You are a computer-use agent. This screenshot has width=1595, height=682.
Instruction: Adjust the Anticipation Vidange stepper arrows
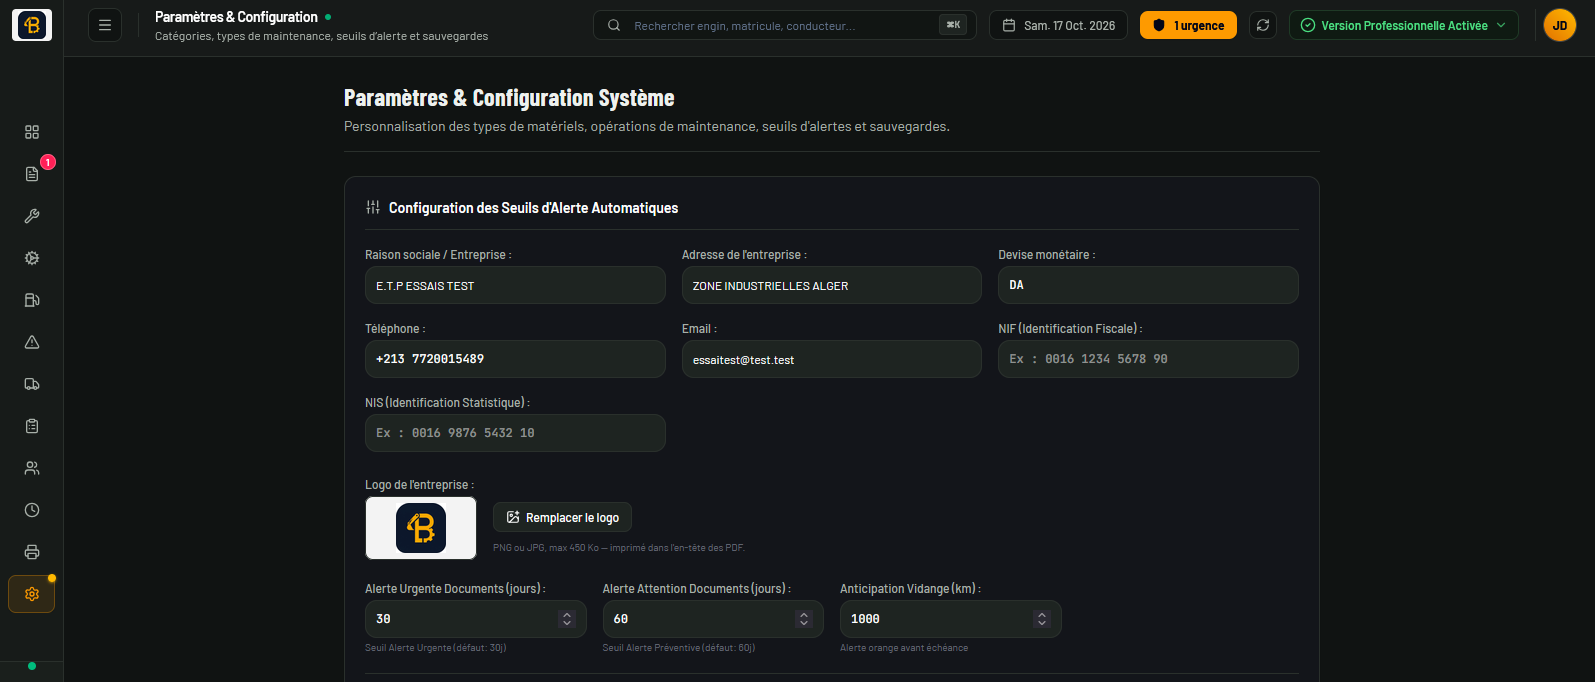click(x=1042, y=619)
